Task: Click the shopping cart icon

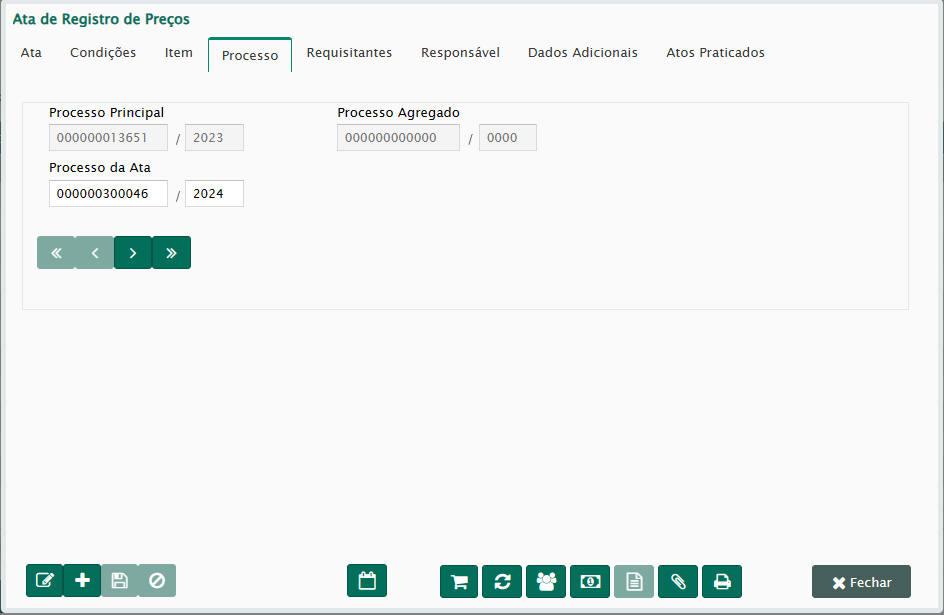Action: (459, 582)
